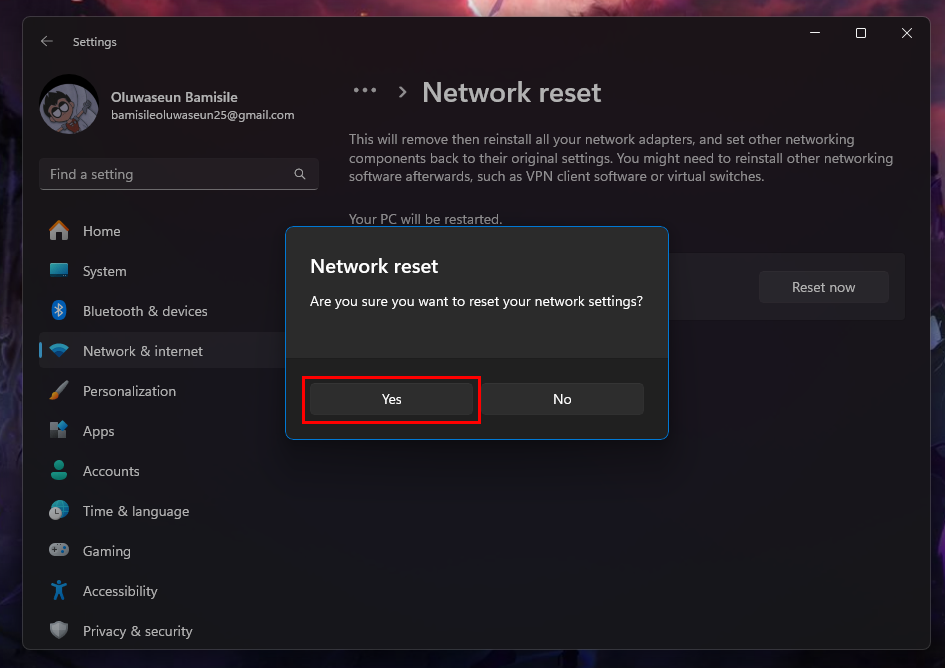
Task: Click the Personalization paintbrush icon
Action: (x=59, y=391)
